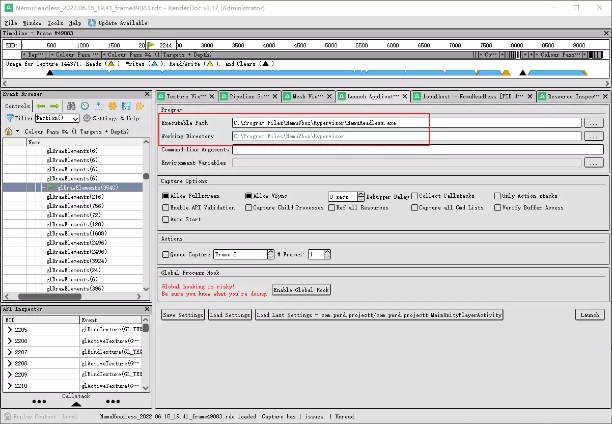Click the Save Settings button
The width and height of the screenshot is (612, 424).
pos(183,315)
